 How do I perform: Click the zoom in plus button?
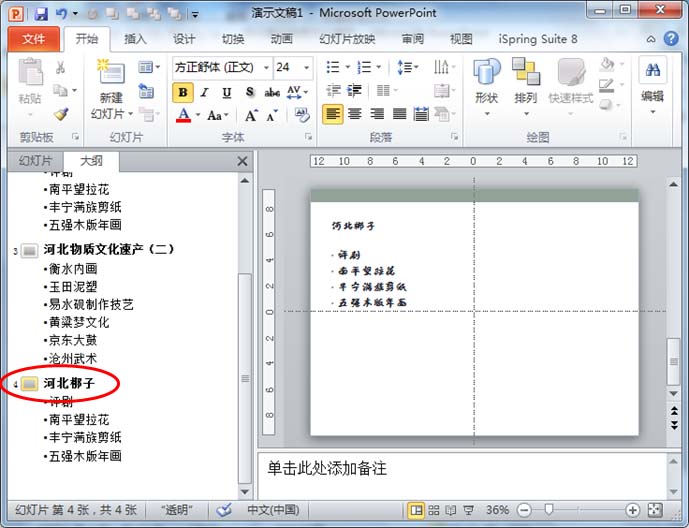point(633,510)
